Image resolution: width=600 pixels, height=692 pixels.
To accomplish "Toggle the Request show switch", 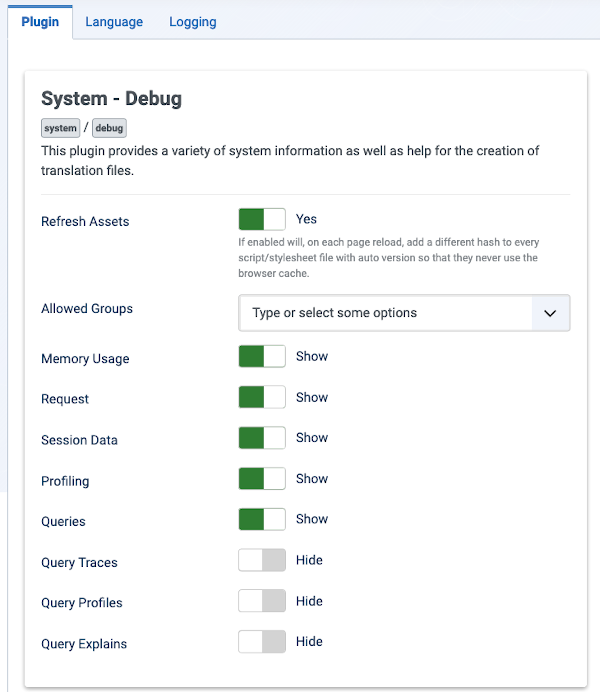I will (x=262, y=397).
